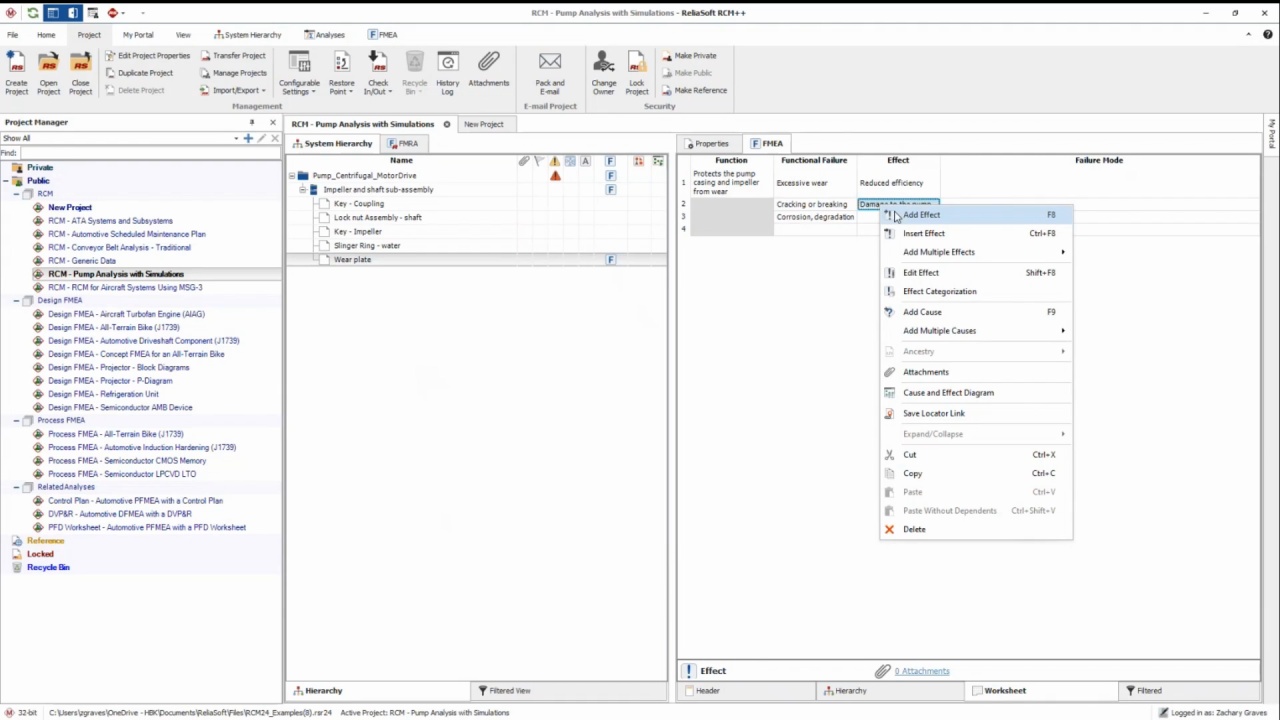Viewport: 1280px width, 720px height.
Task: Click the warning triangle column header
Action: pos(554,161)
